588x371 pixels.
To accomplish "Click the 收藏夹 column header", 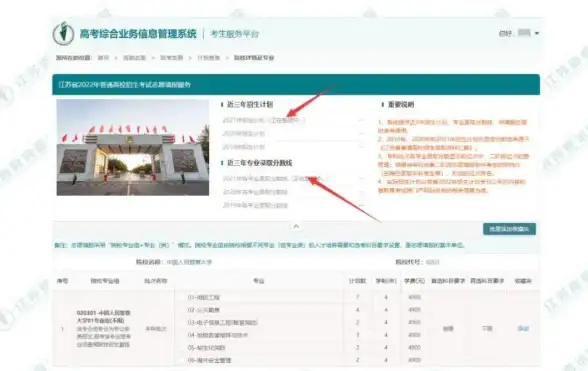I will click(523, 281).
